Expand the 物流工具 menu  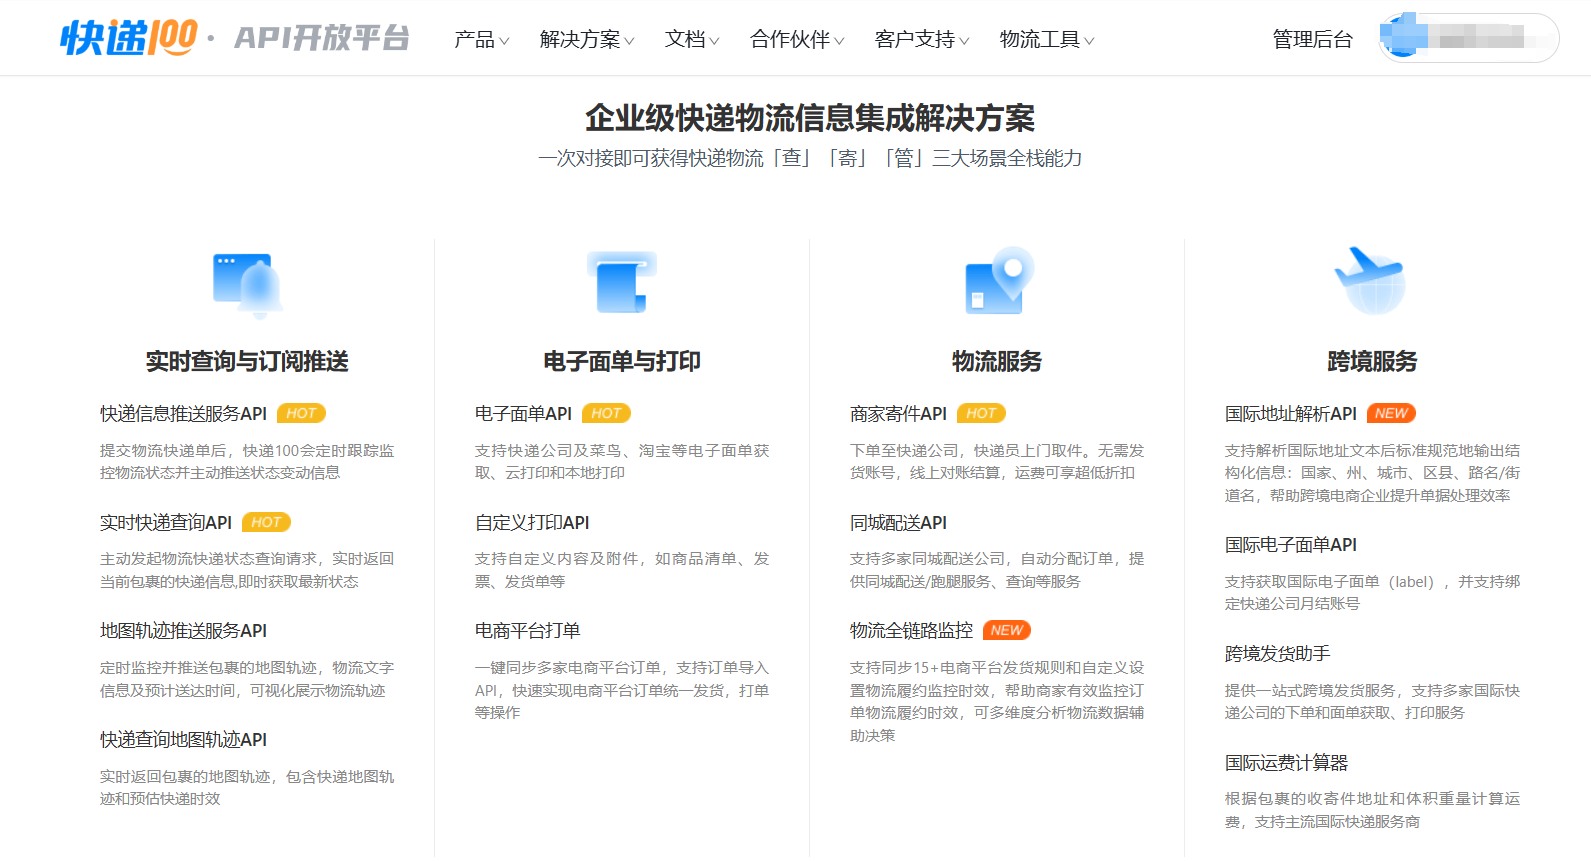(x=1047, y=39)
